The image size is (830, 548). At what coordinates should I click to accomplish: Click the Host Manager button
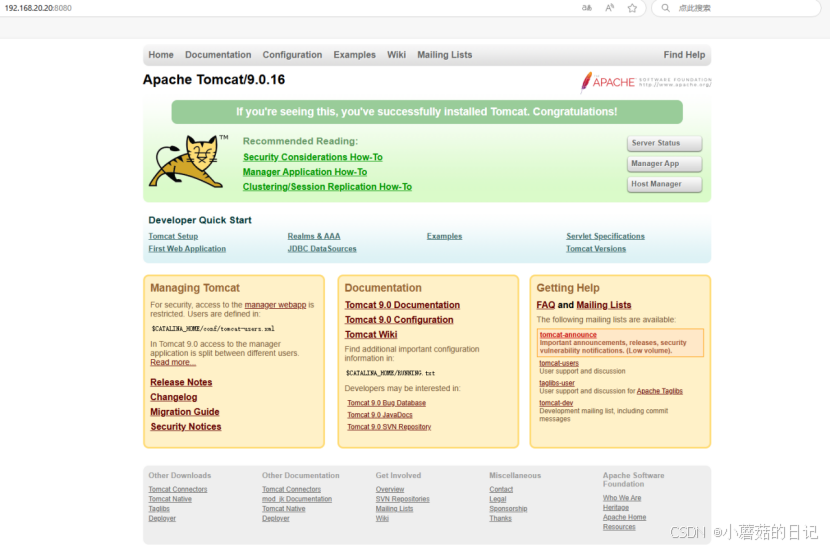coord(665,184)
